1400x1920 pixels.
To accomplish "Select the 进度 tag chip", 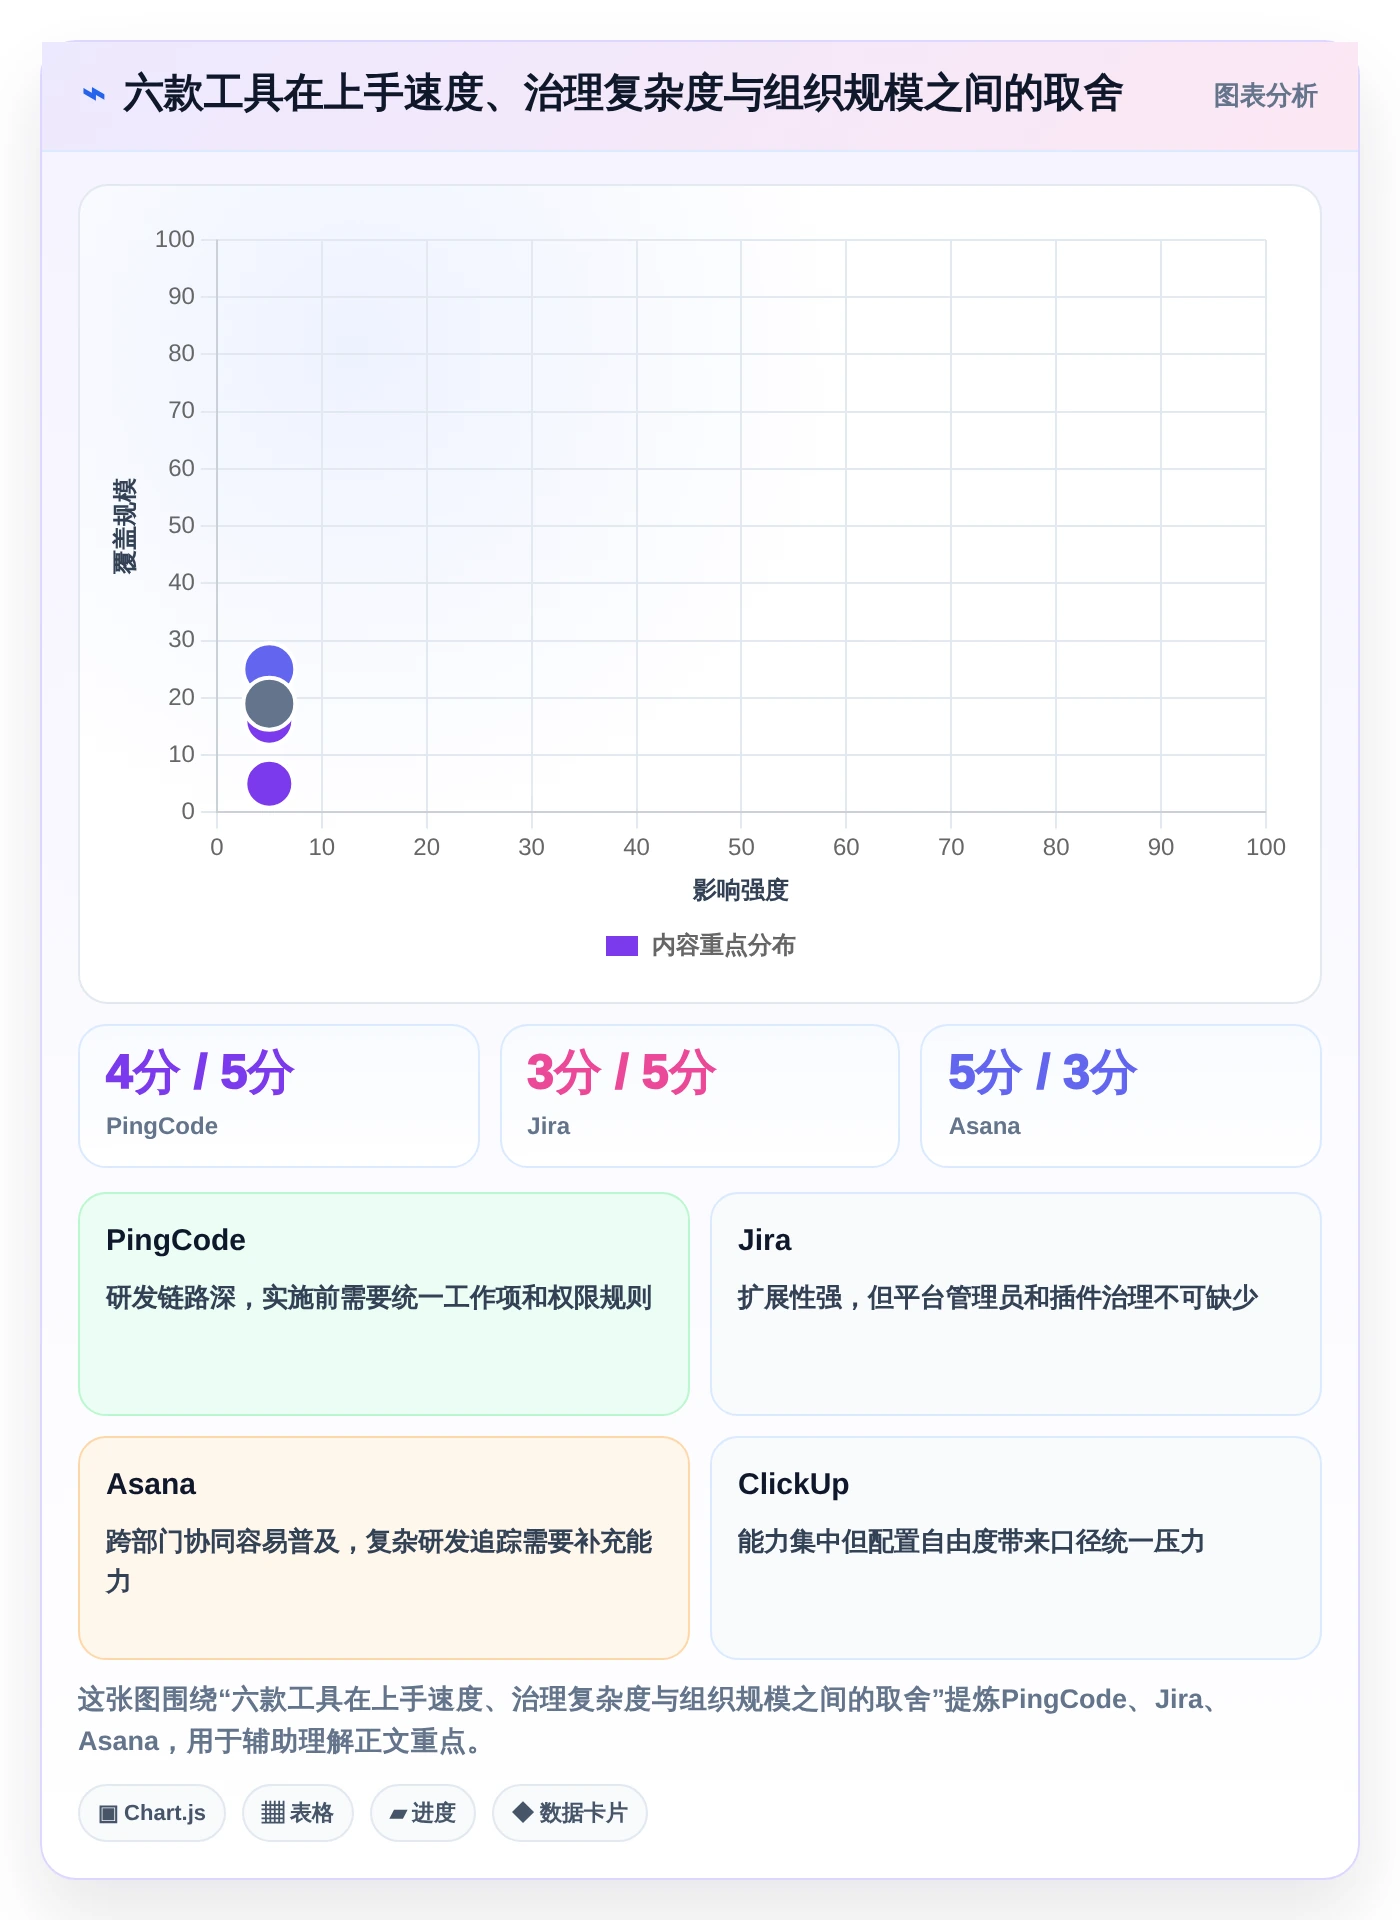I will 423,1813.
